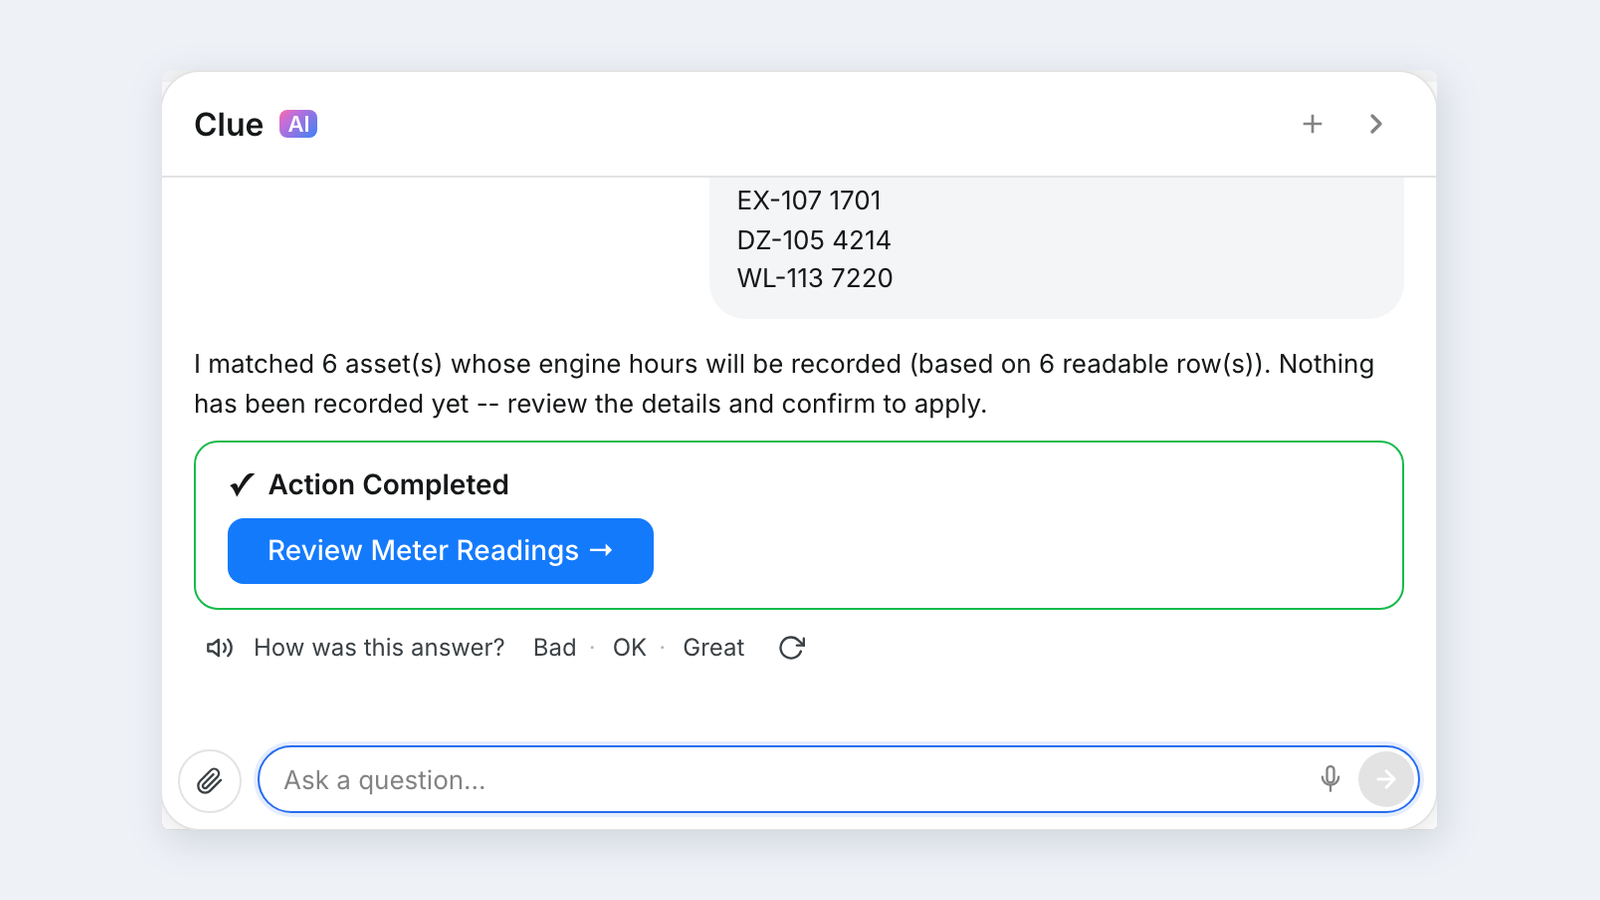The image size is (1600, 900).
Task: Click the AI badge next to Clue
Action: (x=298, y=124)
